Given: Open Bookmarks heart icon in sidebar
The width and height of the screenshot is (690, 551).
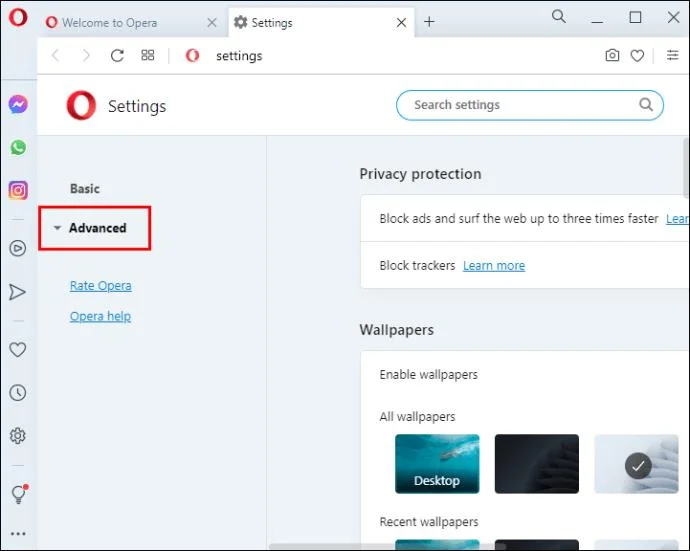Looking at the screenshot, I should [x=18, y=349].
